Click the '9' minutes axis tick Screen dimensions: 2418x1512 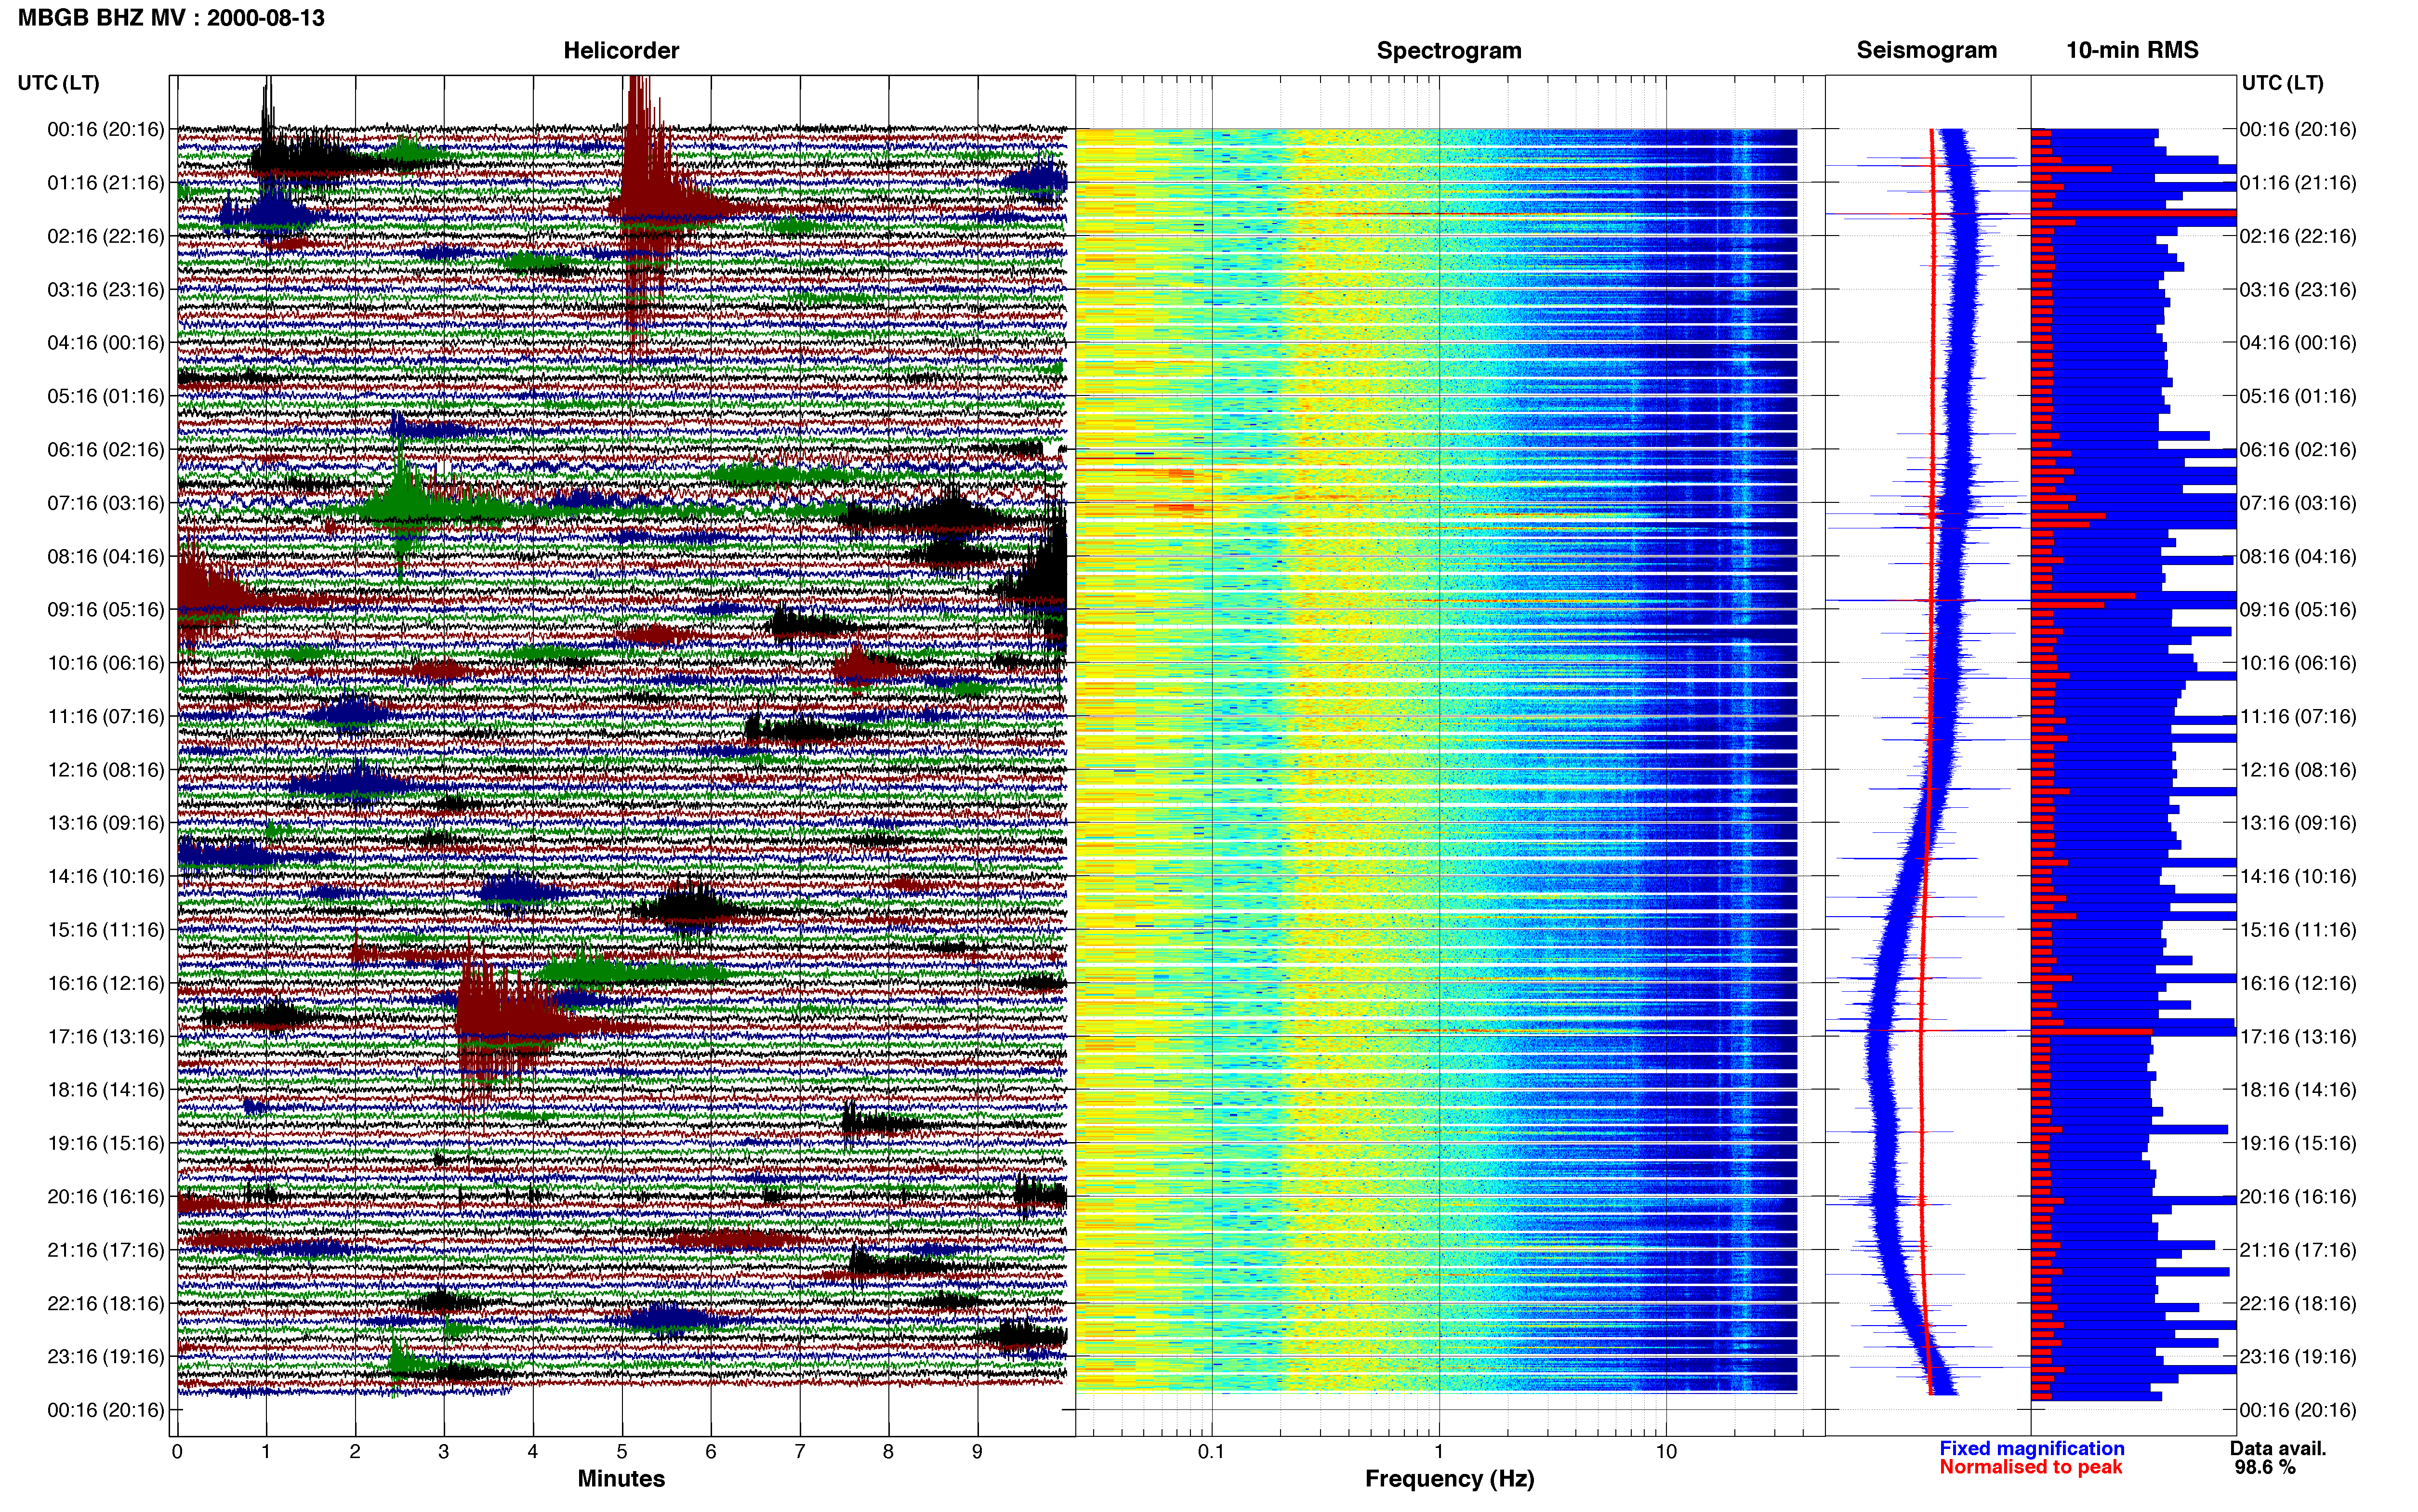pyautogui.click(x=978, y=1451)
